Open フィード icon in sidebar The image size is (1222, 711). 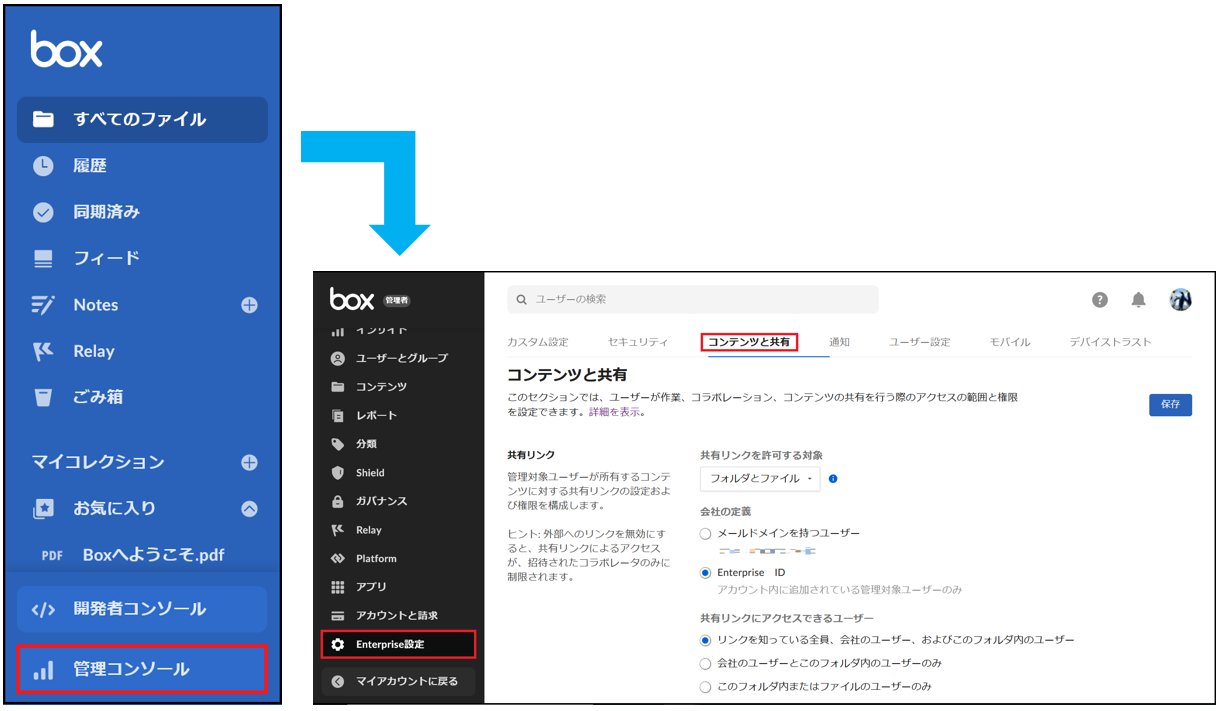coord(43,258)
